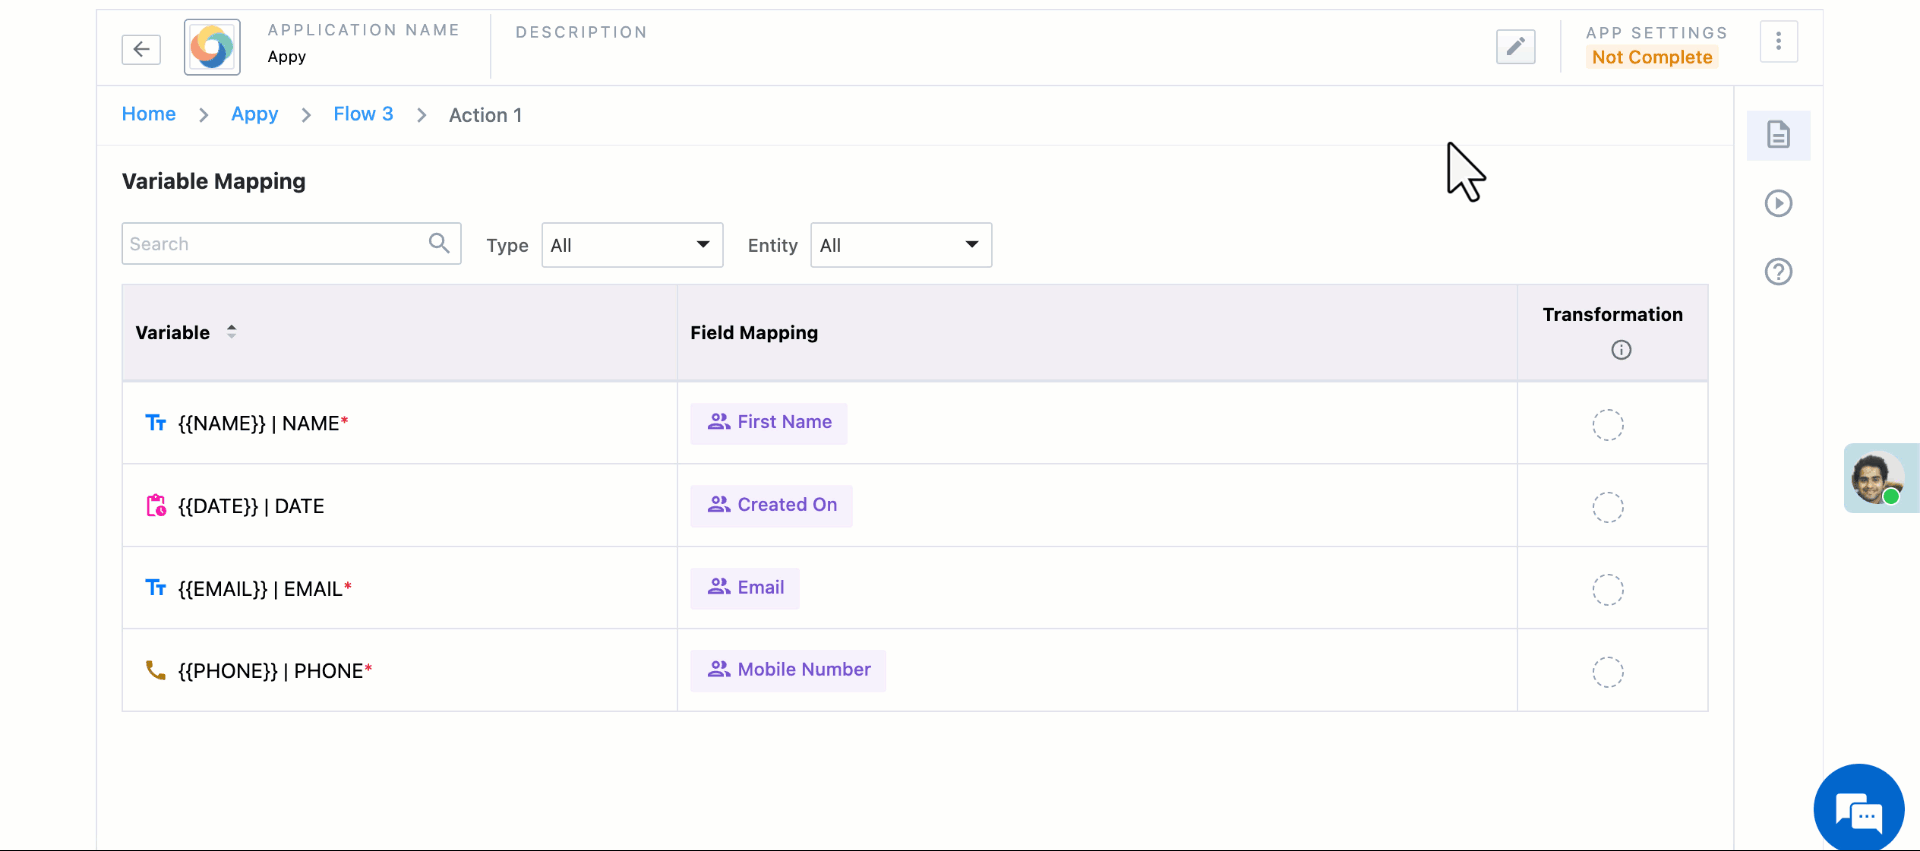The image size is (1920, 851).
Task: Expand the Entity filter dropdown
Action: (900, 245)
